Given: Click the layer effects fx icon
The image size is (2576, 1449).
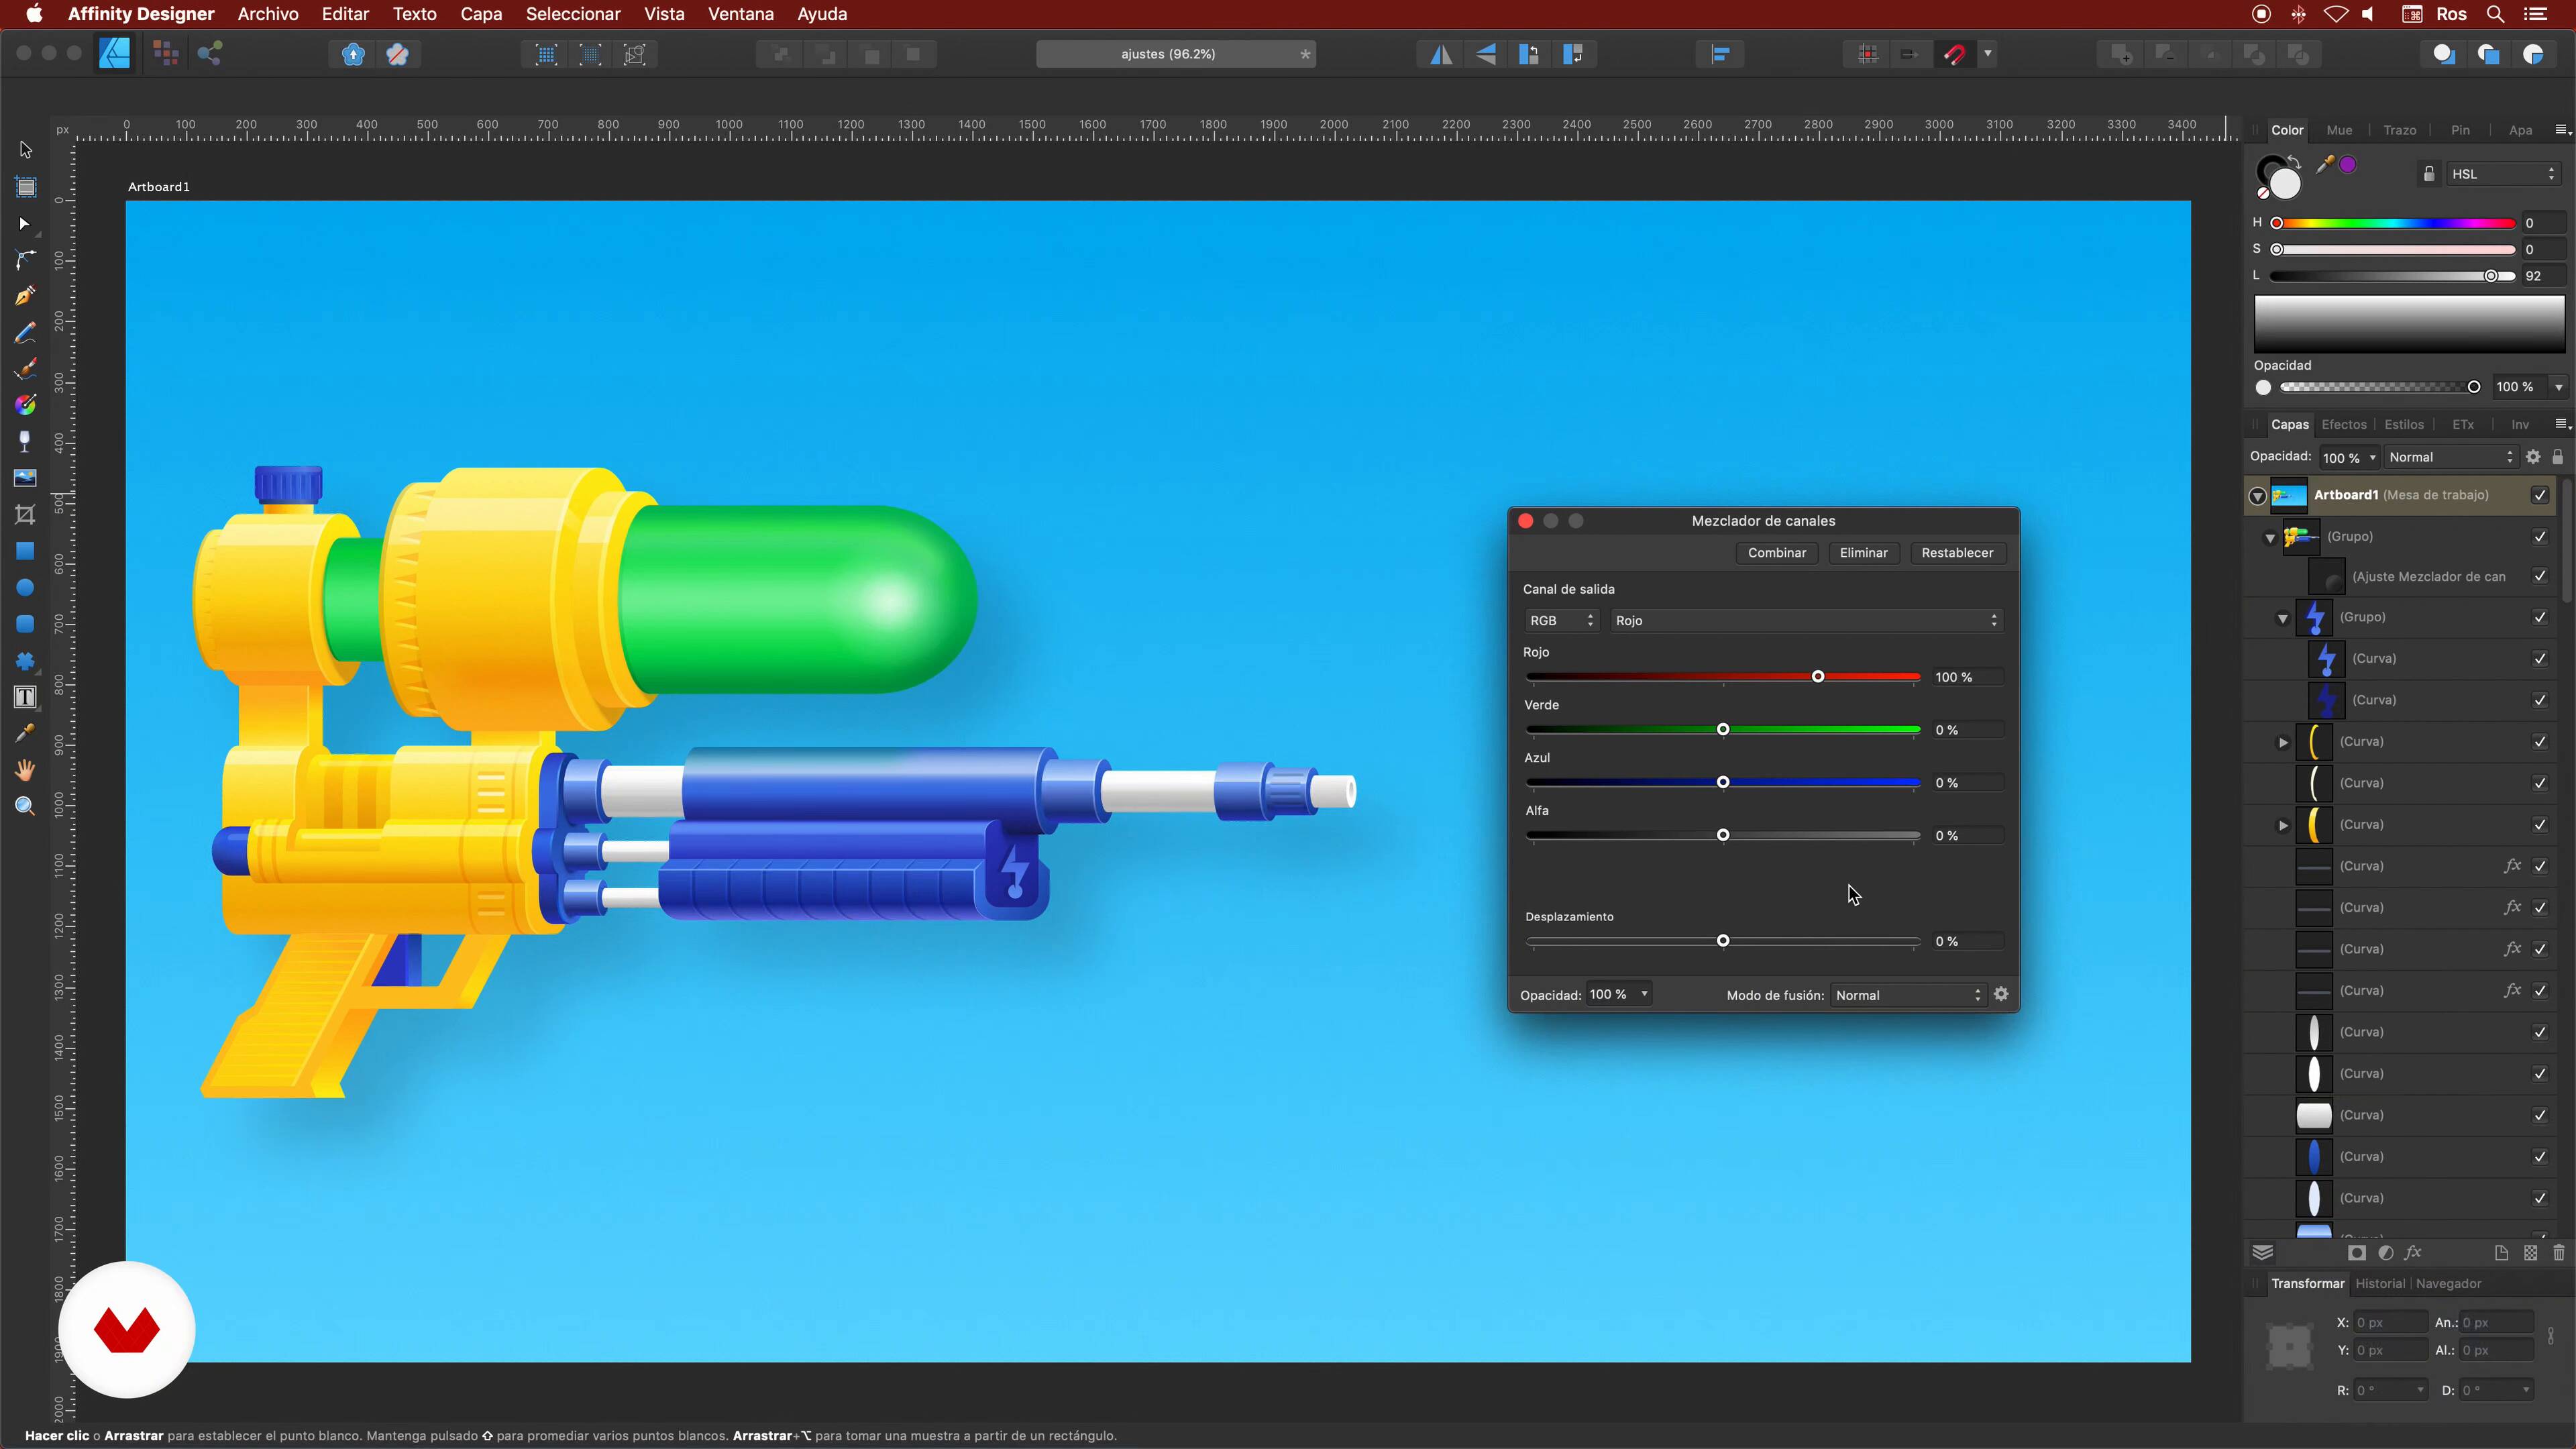Looking at the screenshot, I should pos(2413,1253).
